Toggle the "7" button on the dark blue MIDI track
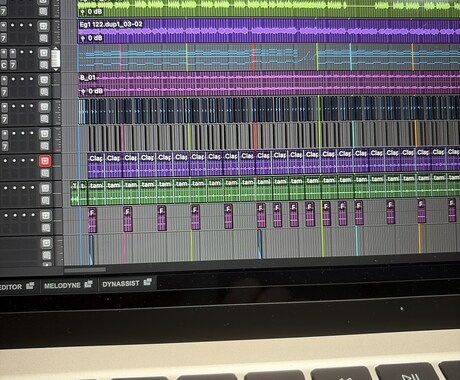The width and height of the screenshot is (460, 380). tap(4, 119)
